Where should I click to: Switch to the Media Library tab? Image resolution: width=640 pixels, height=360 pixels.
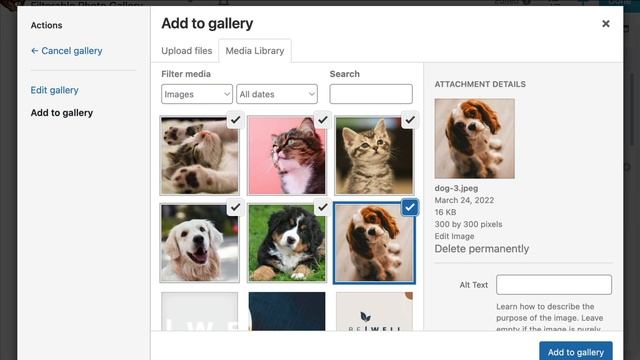[255, 51]
